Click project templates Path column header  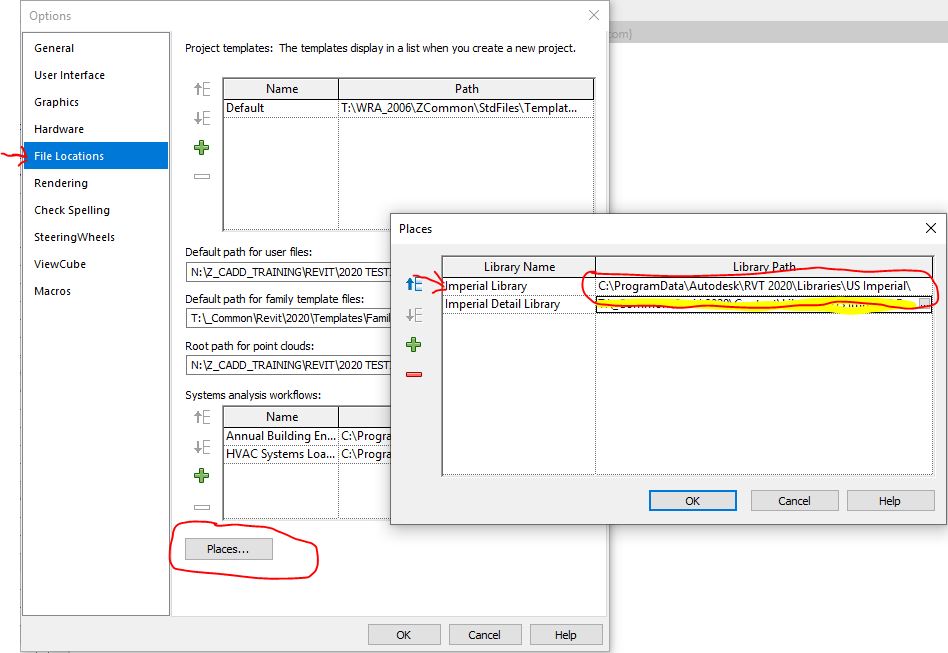coord(466,89)
